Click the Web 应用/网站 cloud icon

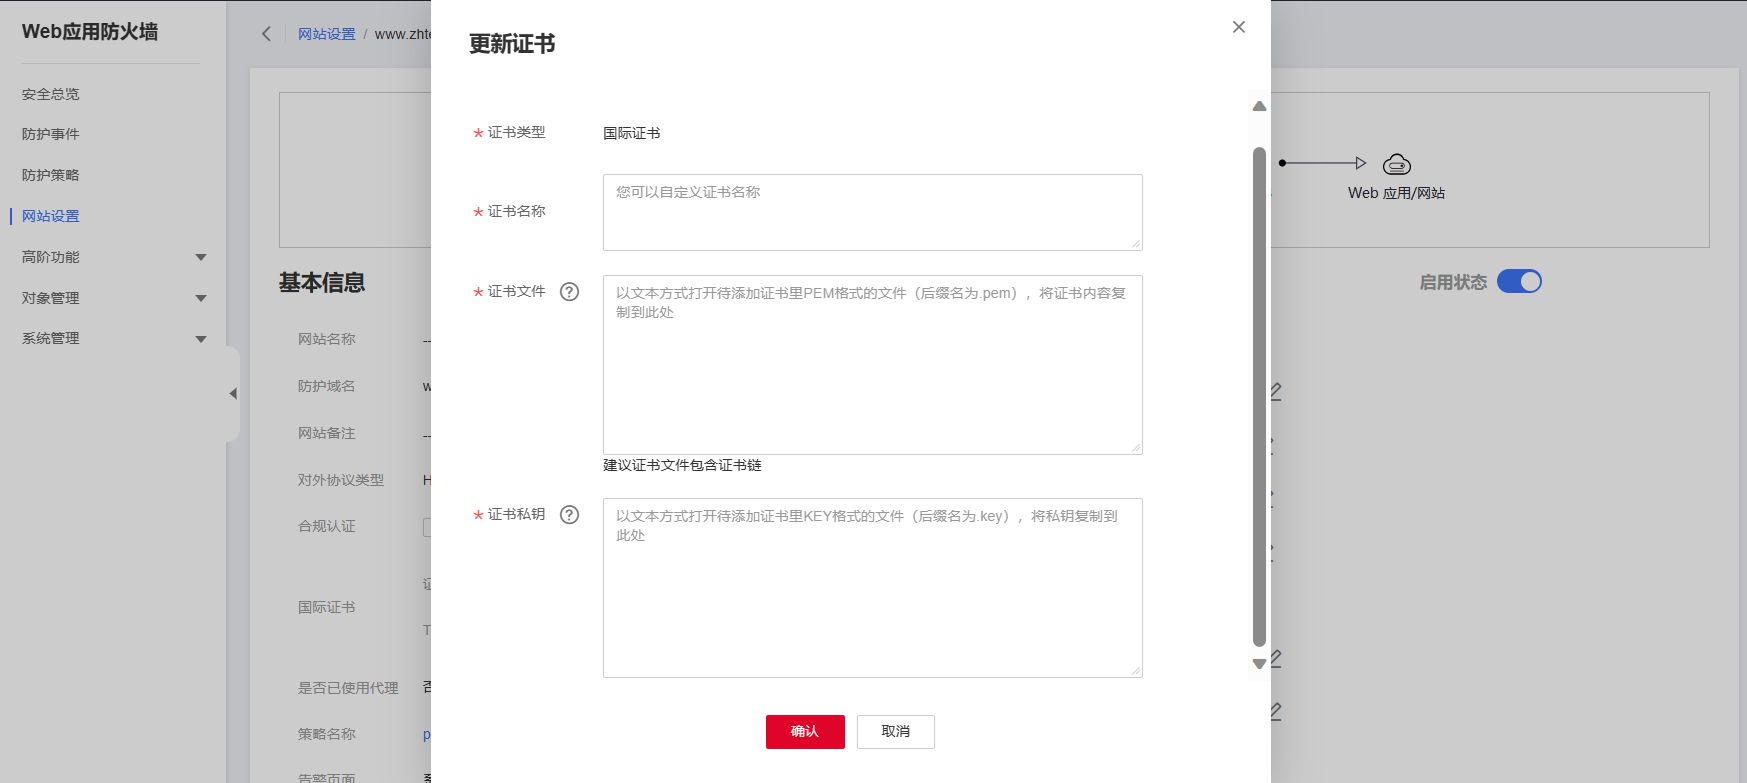(1396, 164)
